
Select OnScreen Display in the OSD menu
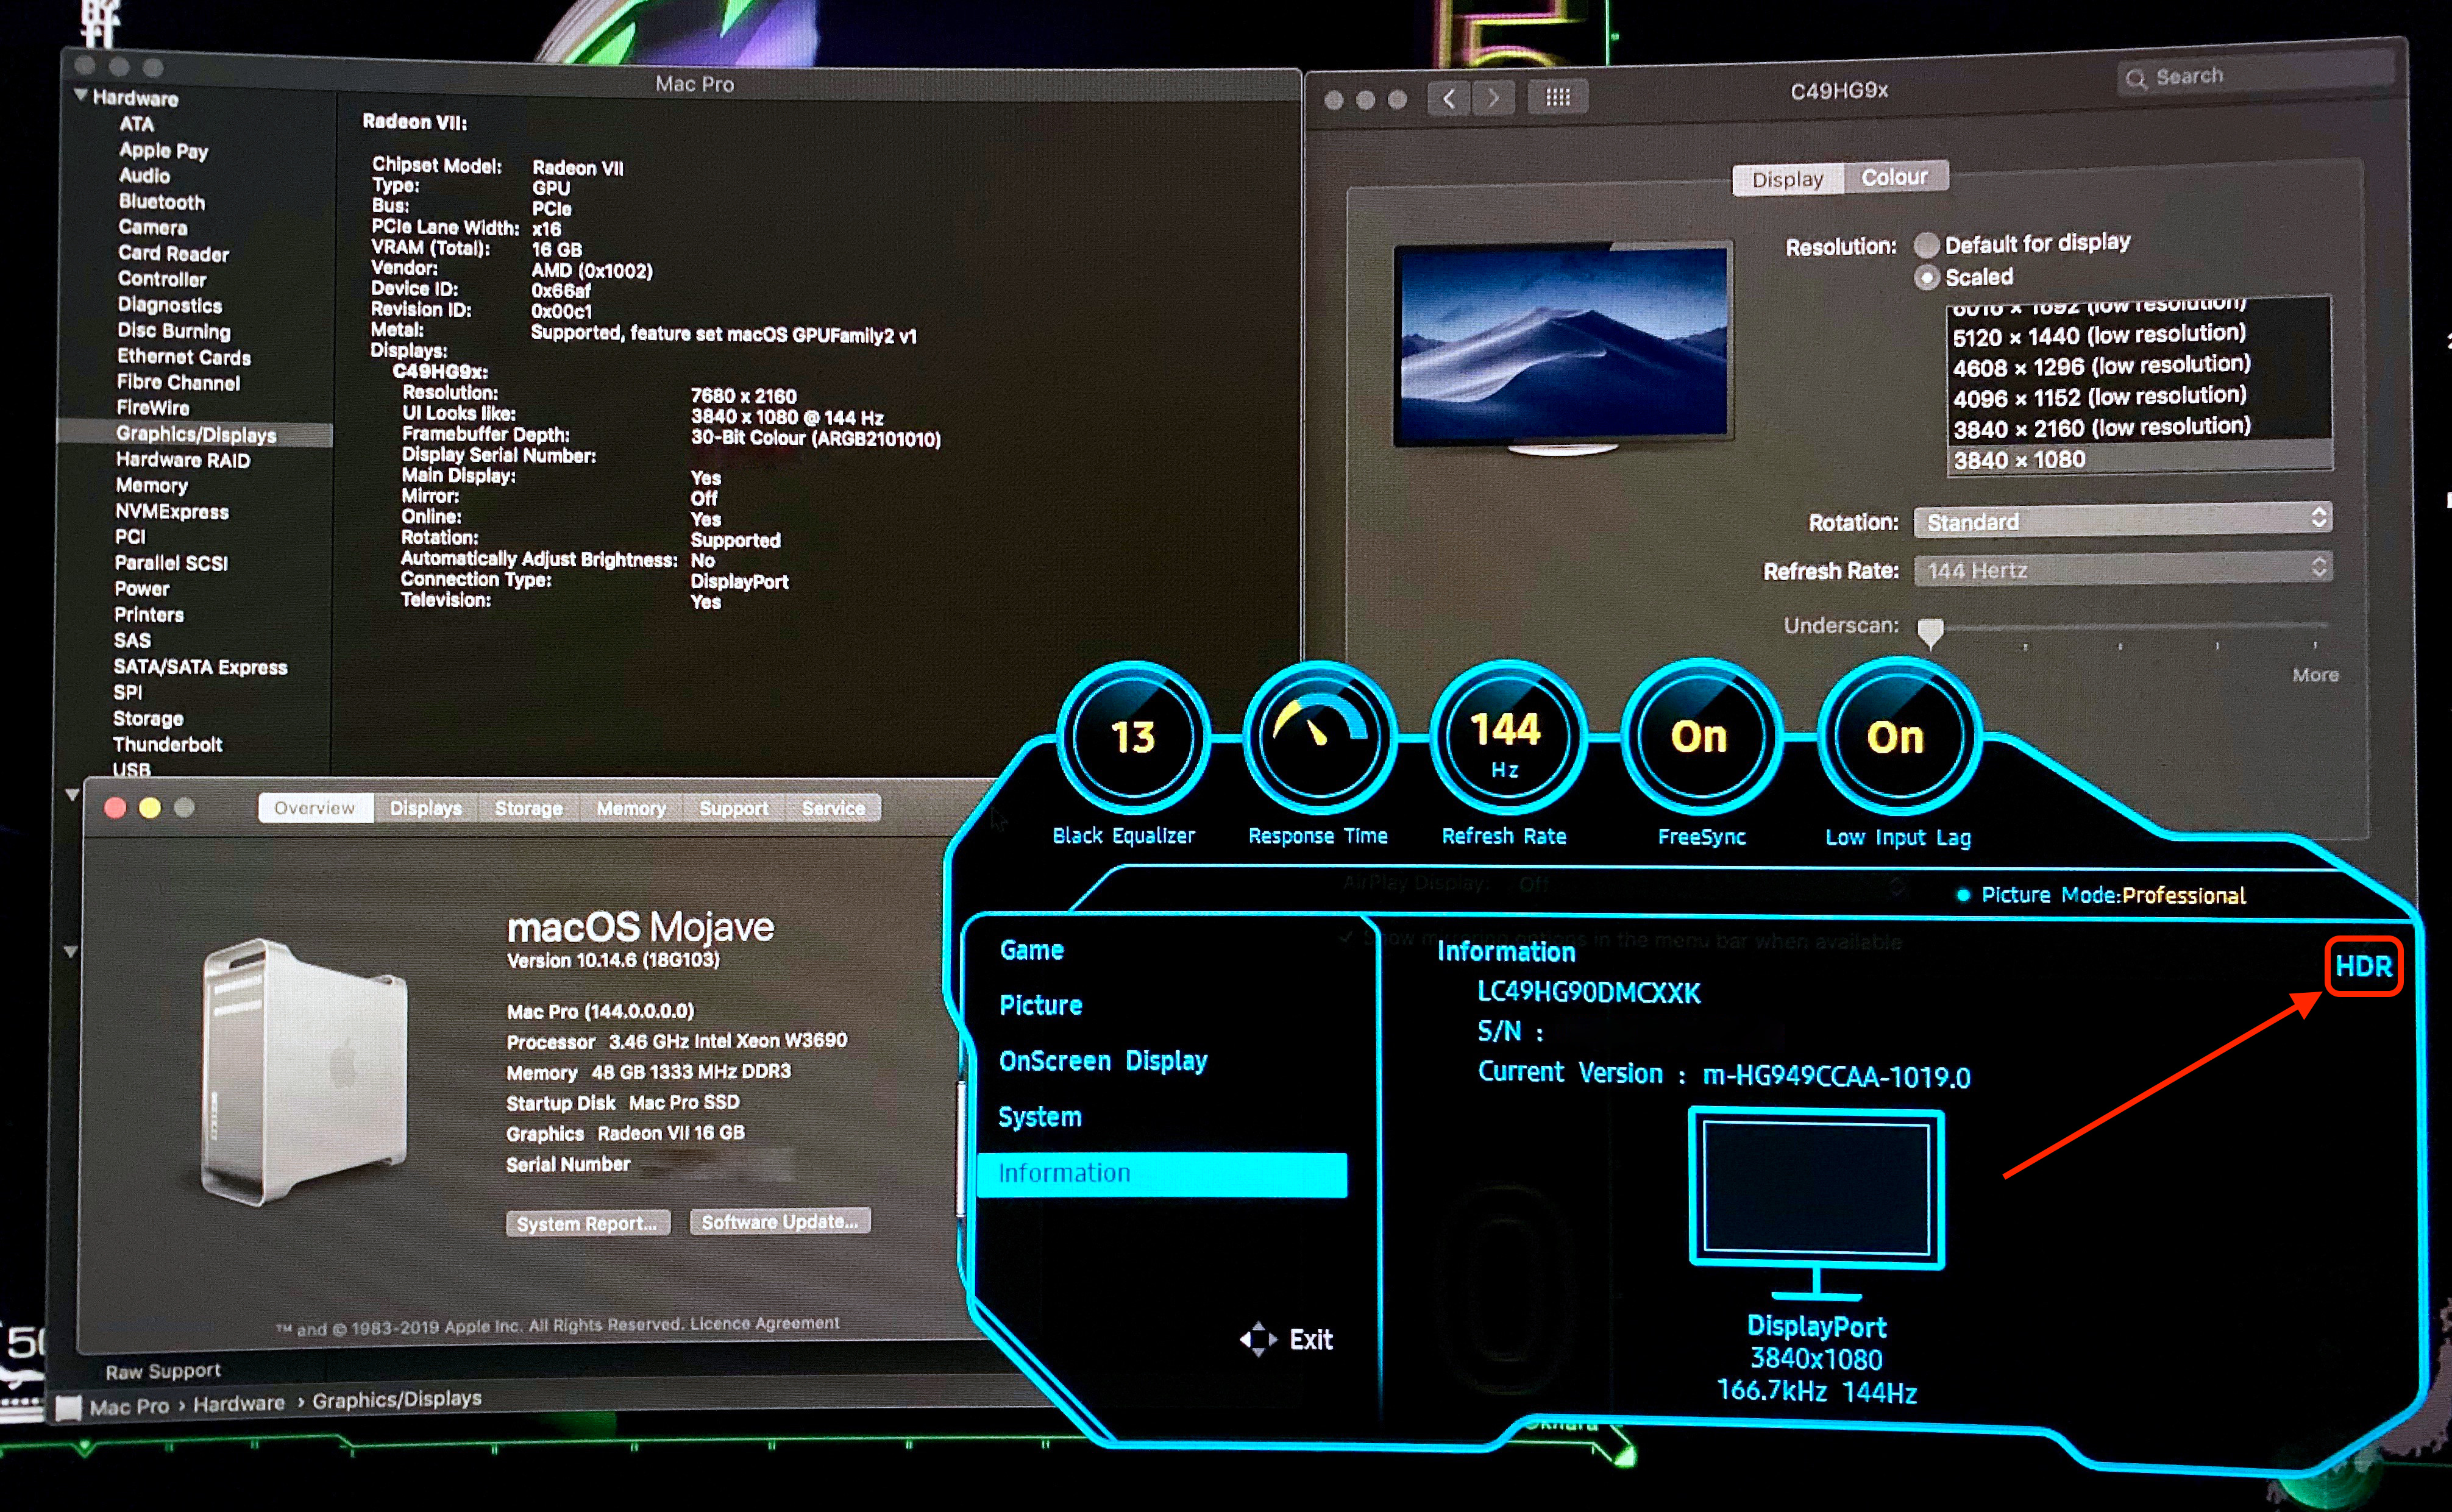click(1103, 1061)
